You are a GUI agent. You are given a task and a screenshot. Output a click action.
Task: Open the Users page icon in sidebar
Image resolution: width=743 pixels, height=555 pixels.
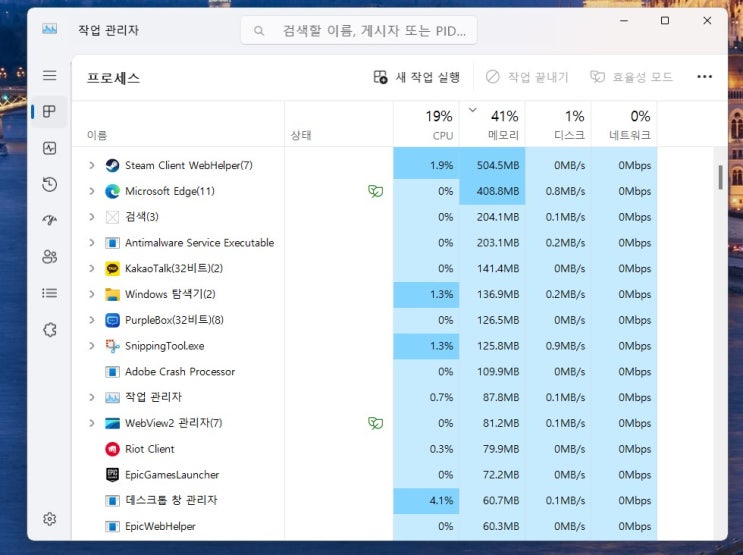(49, 256)
